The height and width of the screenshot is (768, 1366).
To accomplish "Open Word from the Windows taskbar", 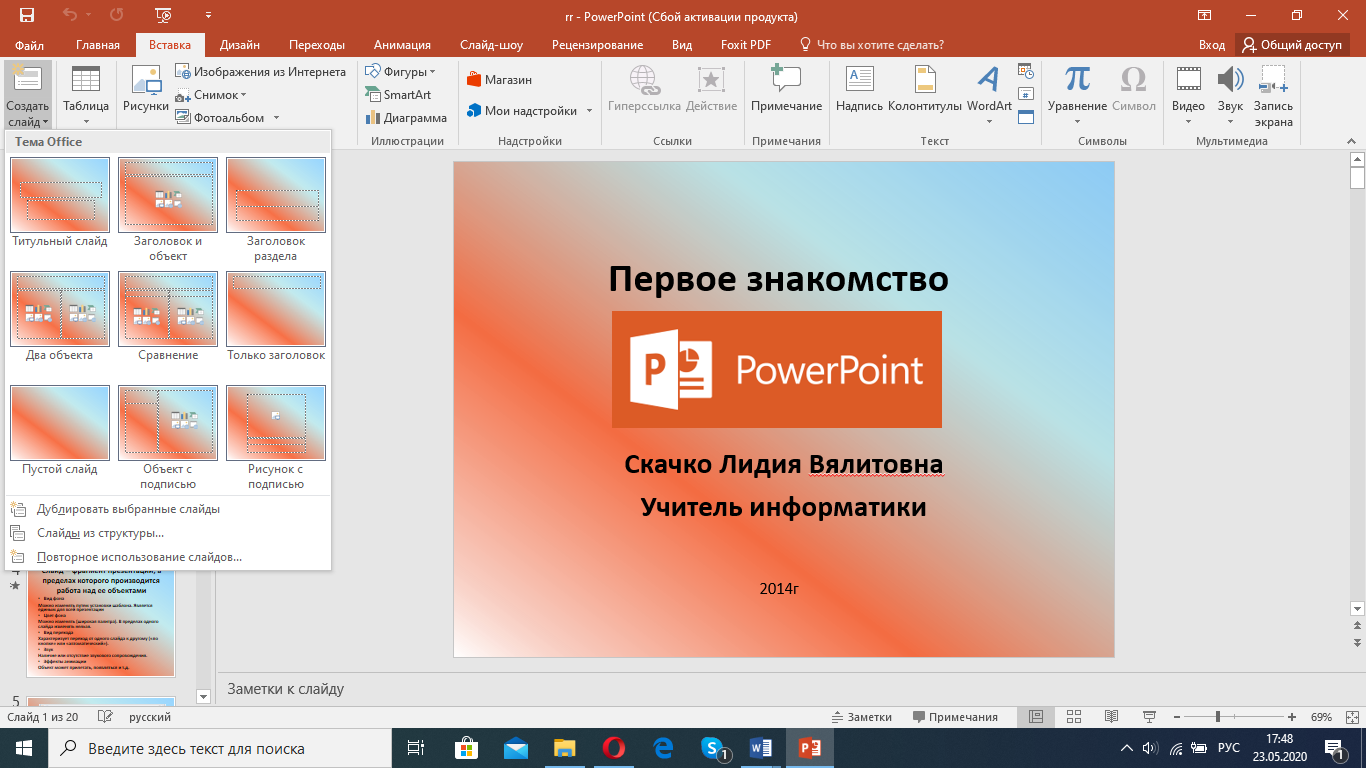I will pyautogui.click(x=759, y=748).
